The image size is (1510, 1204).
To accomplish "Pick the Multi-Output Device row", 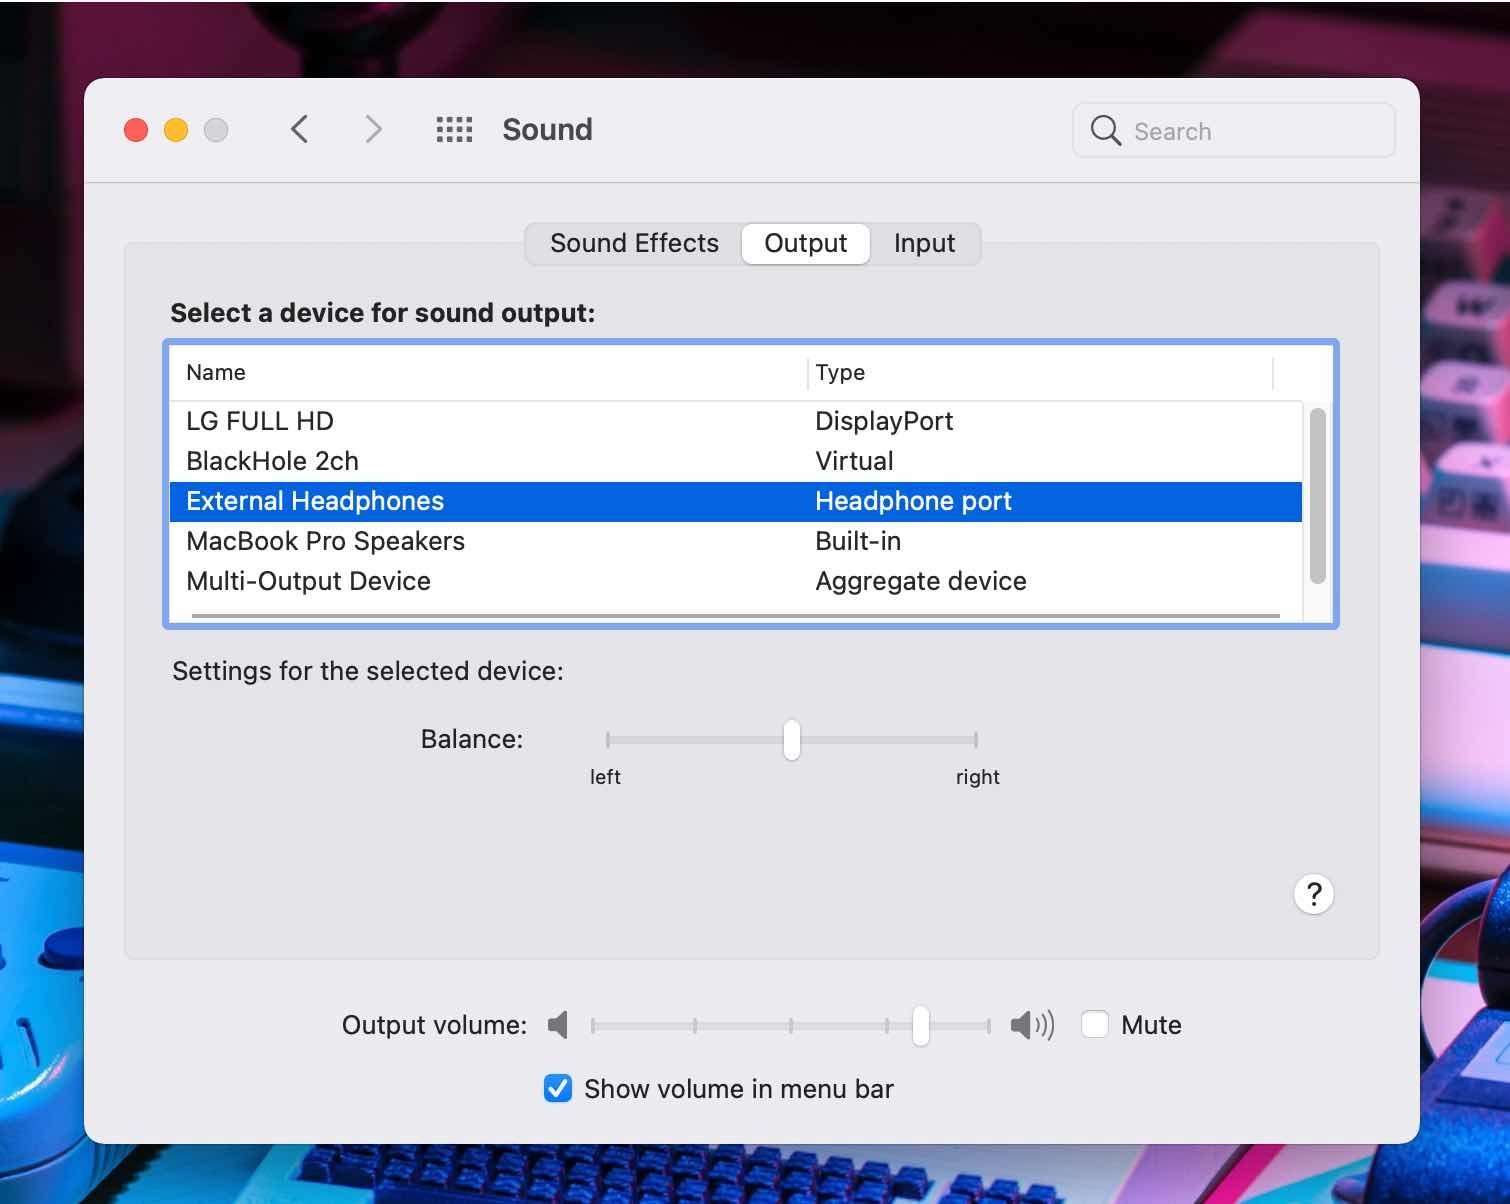I will click(308, 581).
